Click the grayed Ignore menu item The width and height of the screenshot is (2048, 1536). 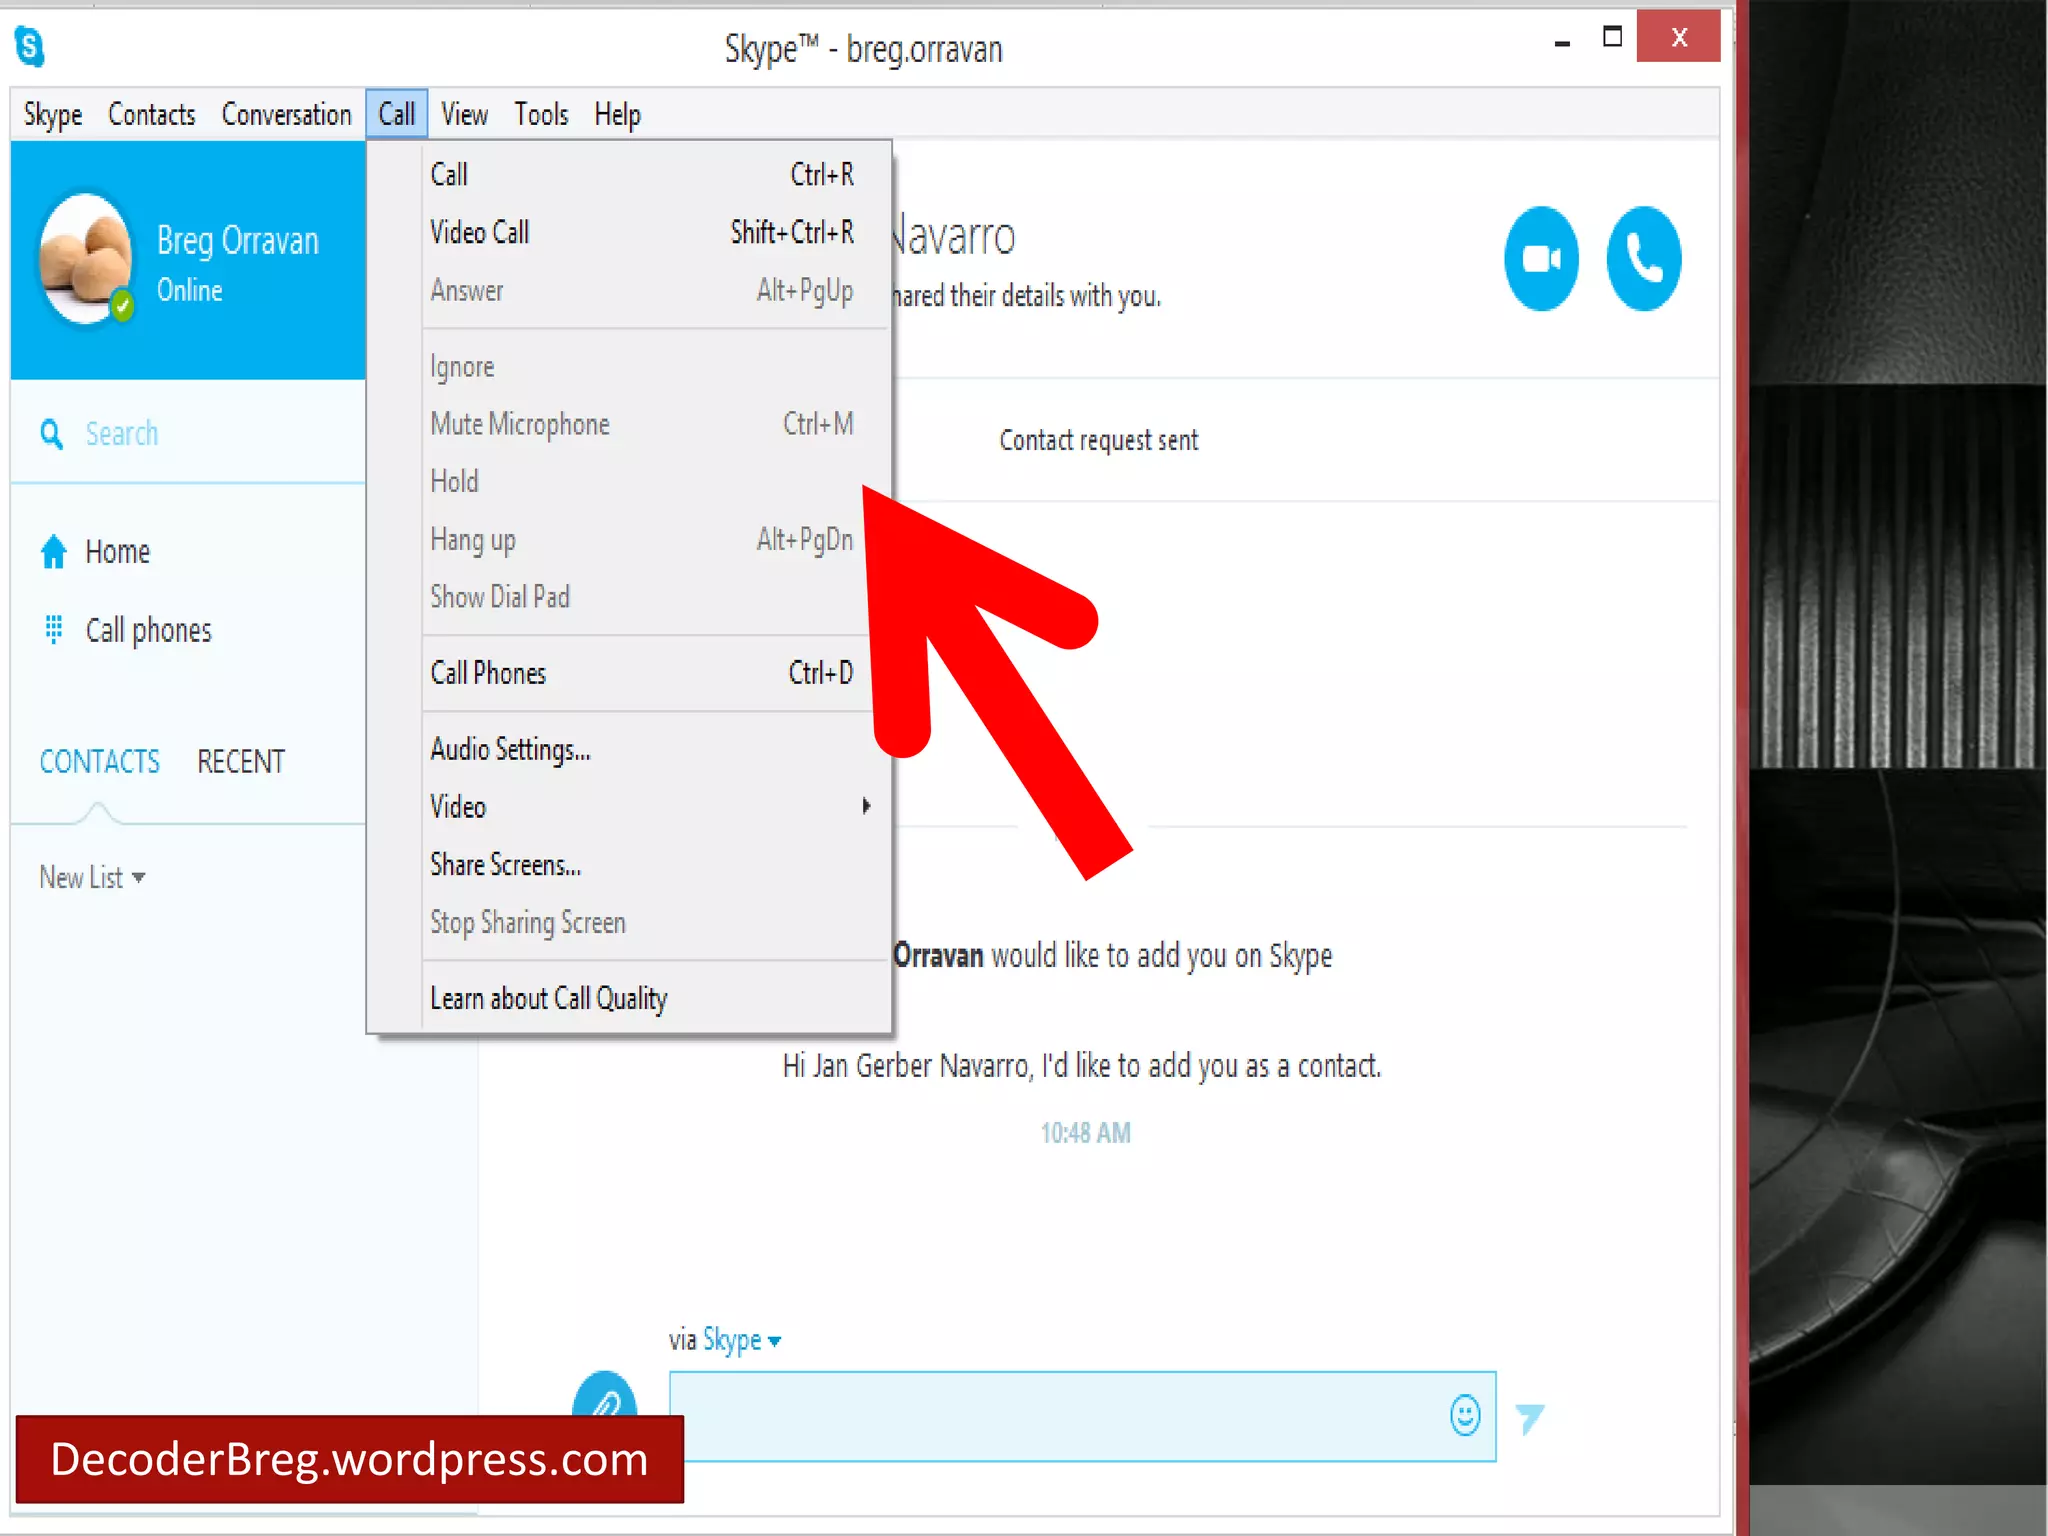[x=642, y=367]
